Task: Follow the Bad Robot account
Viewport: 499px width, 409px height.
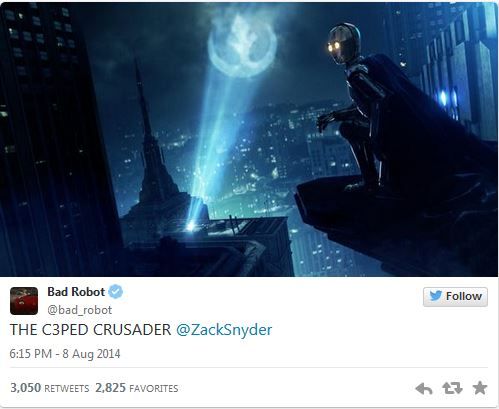Action: (455, 296)
